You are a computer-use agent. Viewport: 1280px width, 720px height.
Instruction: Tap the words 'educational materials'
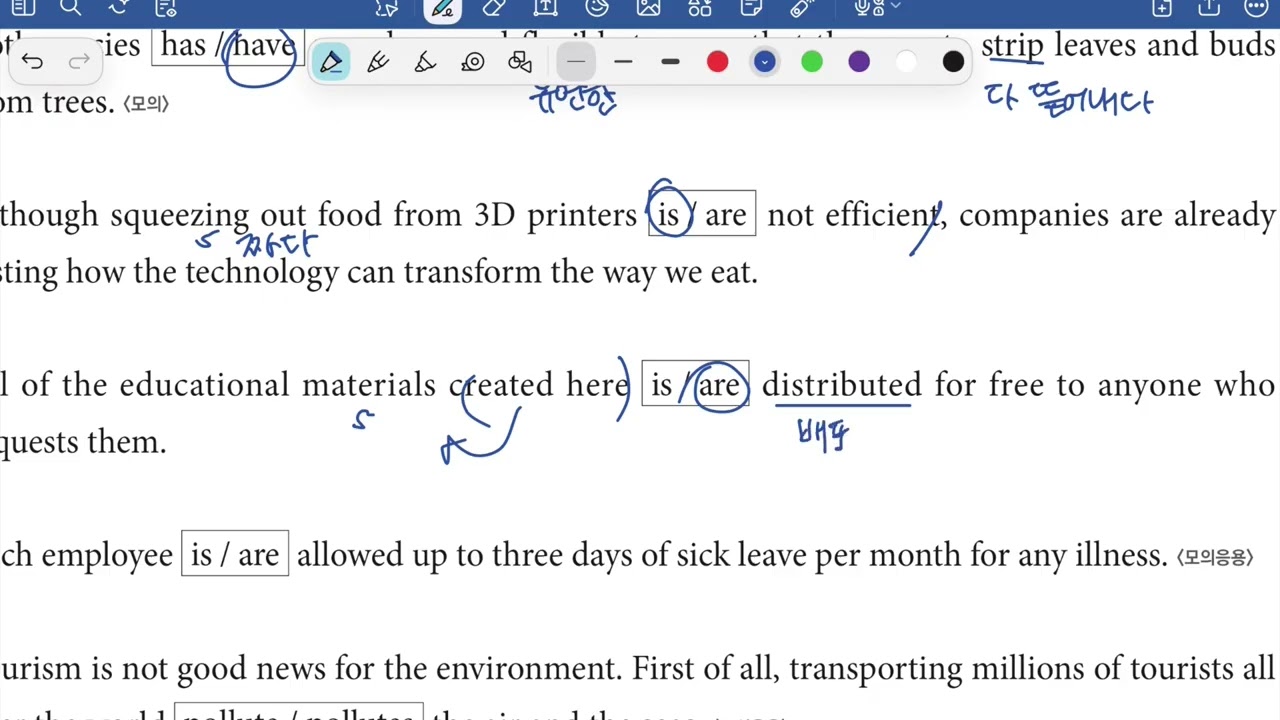[278, 385]
